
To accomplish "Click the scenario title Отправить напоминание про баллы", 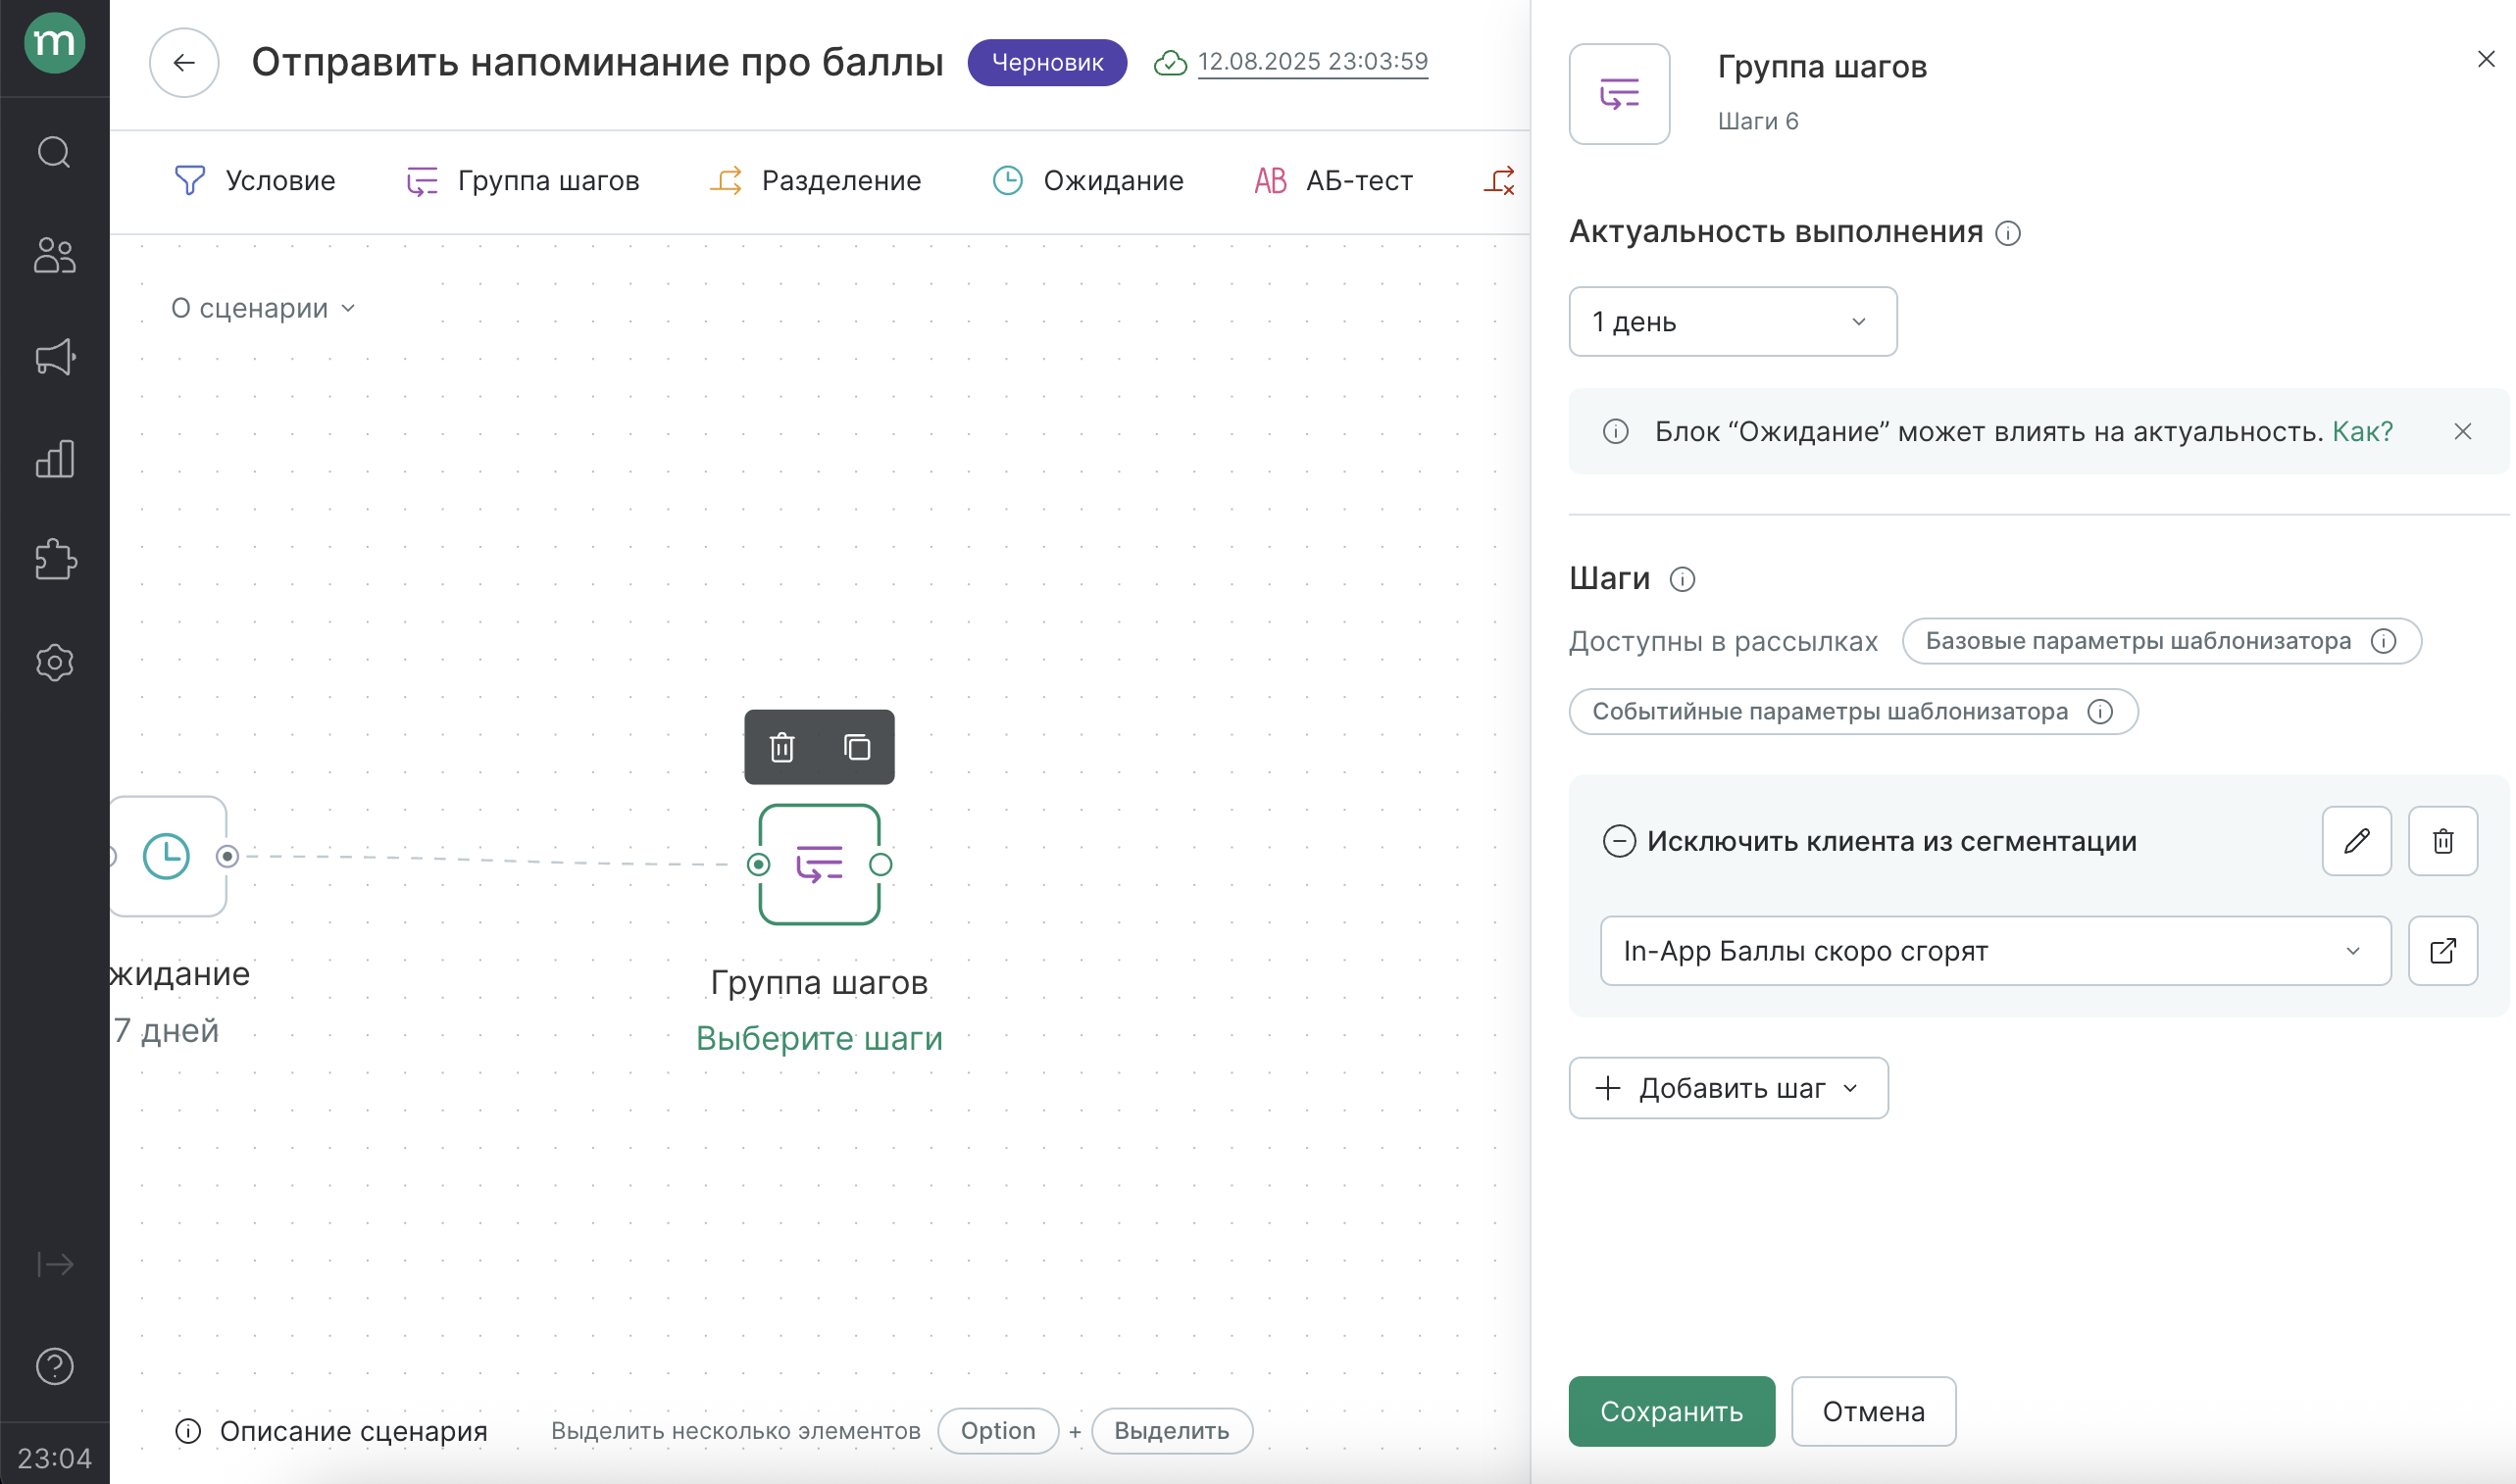I will click(x=597, y=62).
